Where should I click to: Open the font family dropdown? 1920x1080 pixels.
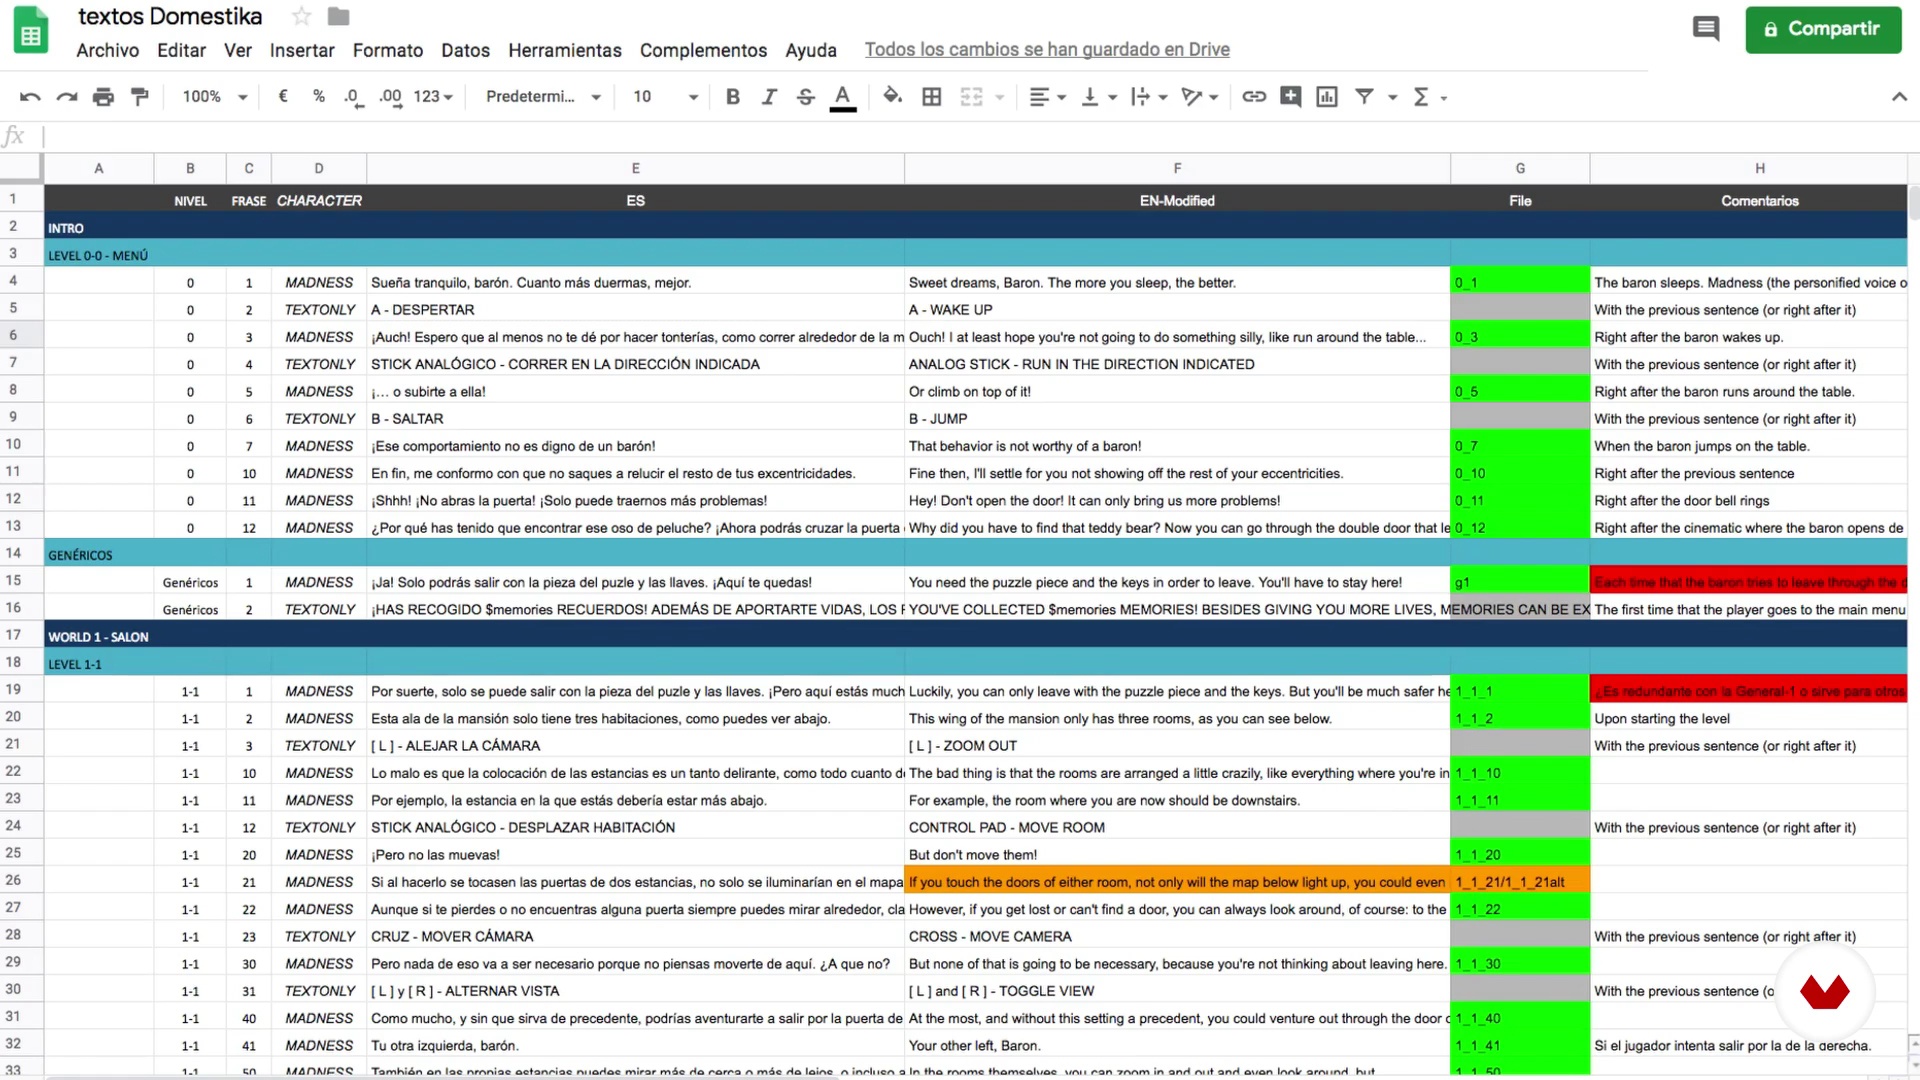coord(543,97)
